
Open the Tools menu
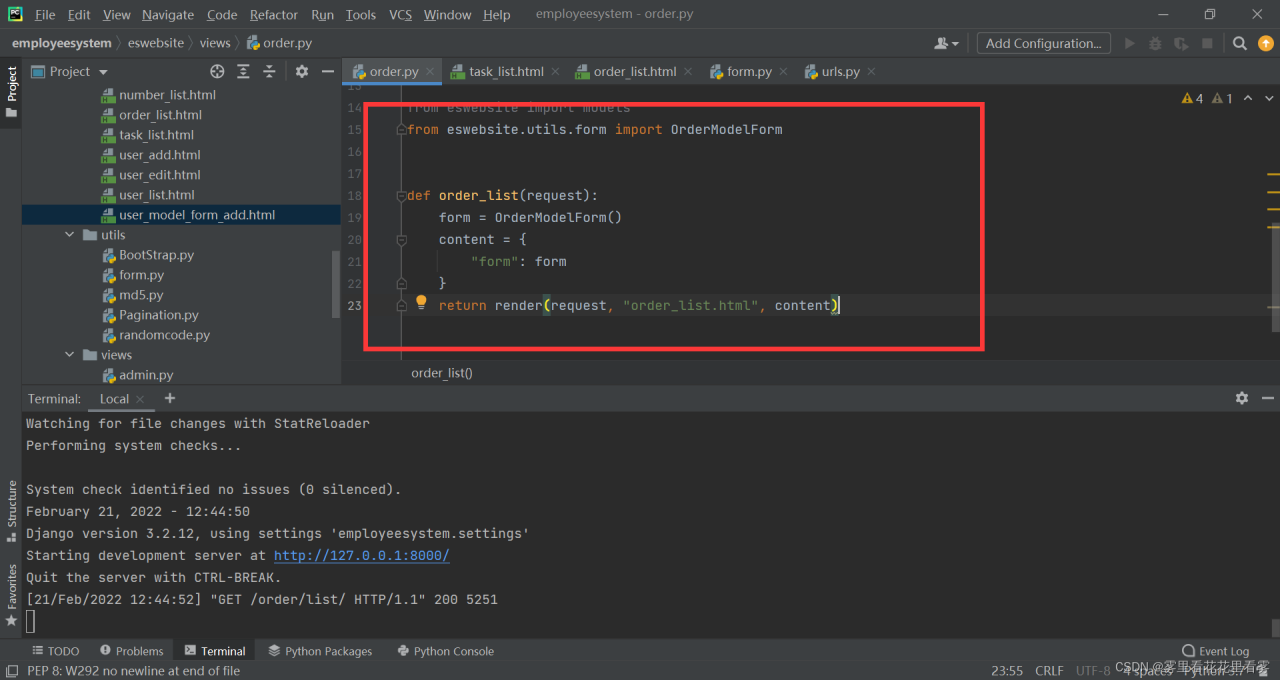point(361,15)
